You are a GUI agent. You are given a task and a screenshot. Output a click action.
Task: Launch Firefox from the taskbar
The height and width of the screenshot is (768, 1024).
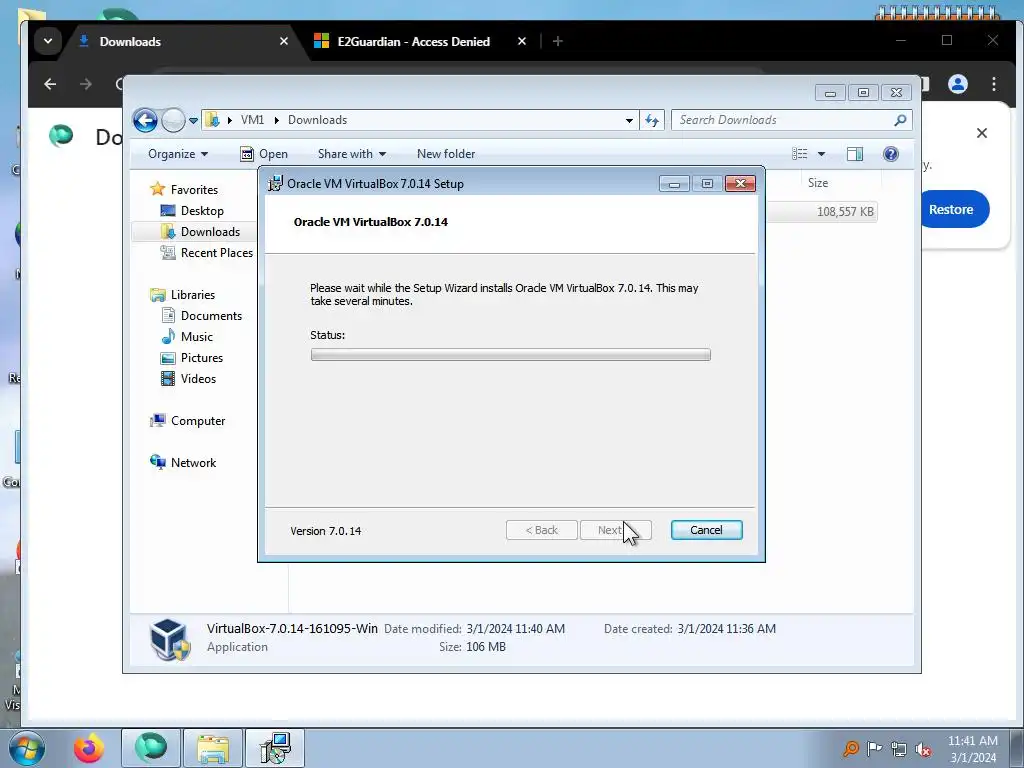click(x=89, y=748)
